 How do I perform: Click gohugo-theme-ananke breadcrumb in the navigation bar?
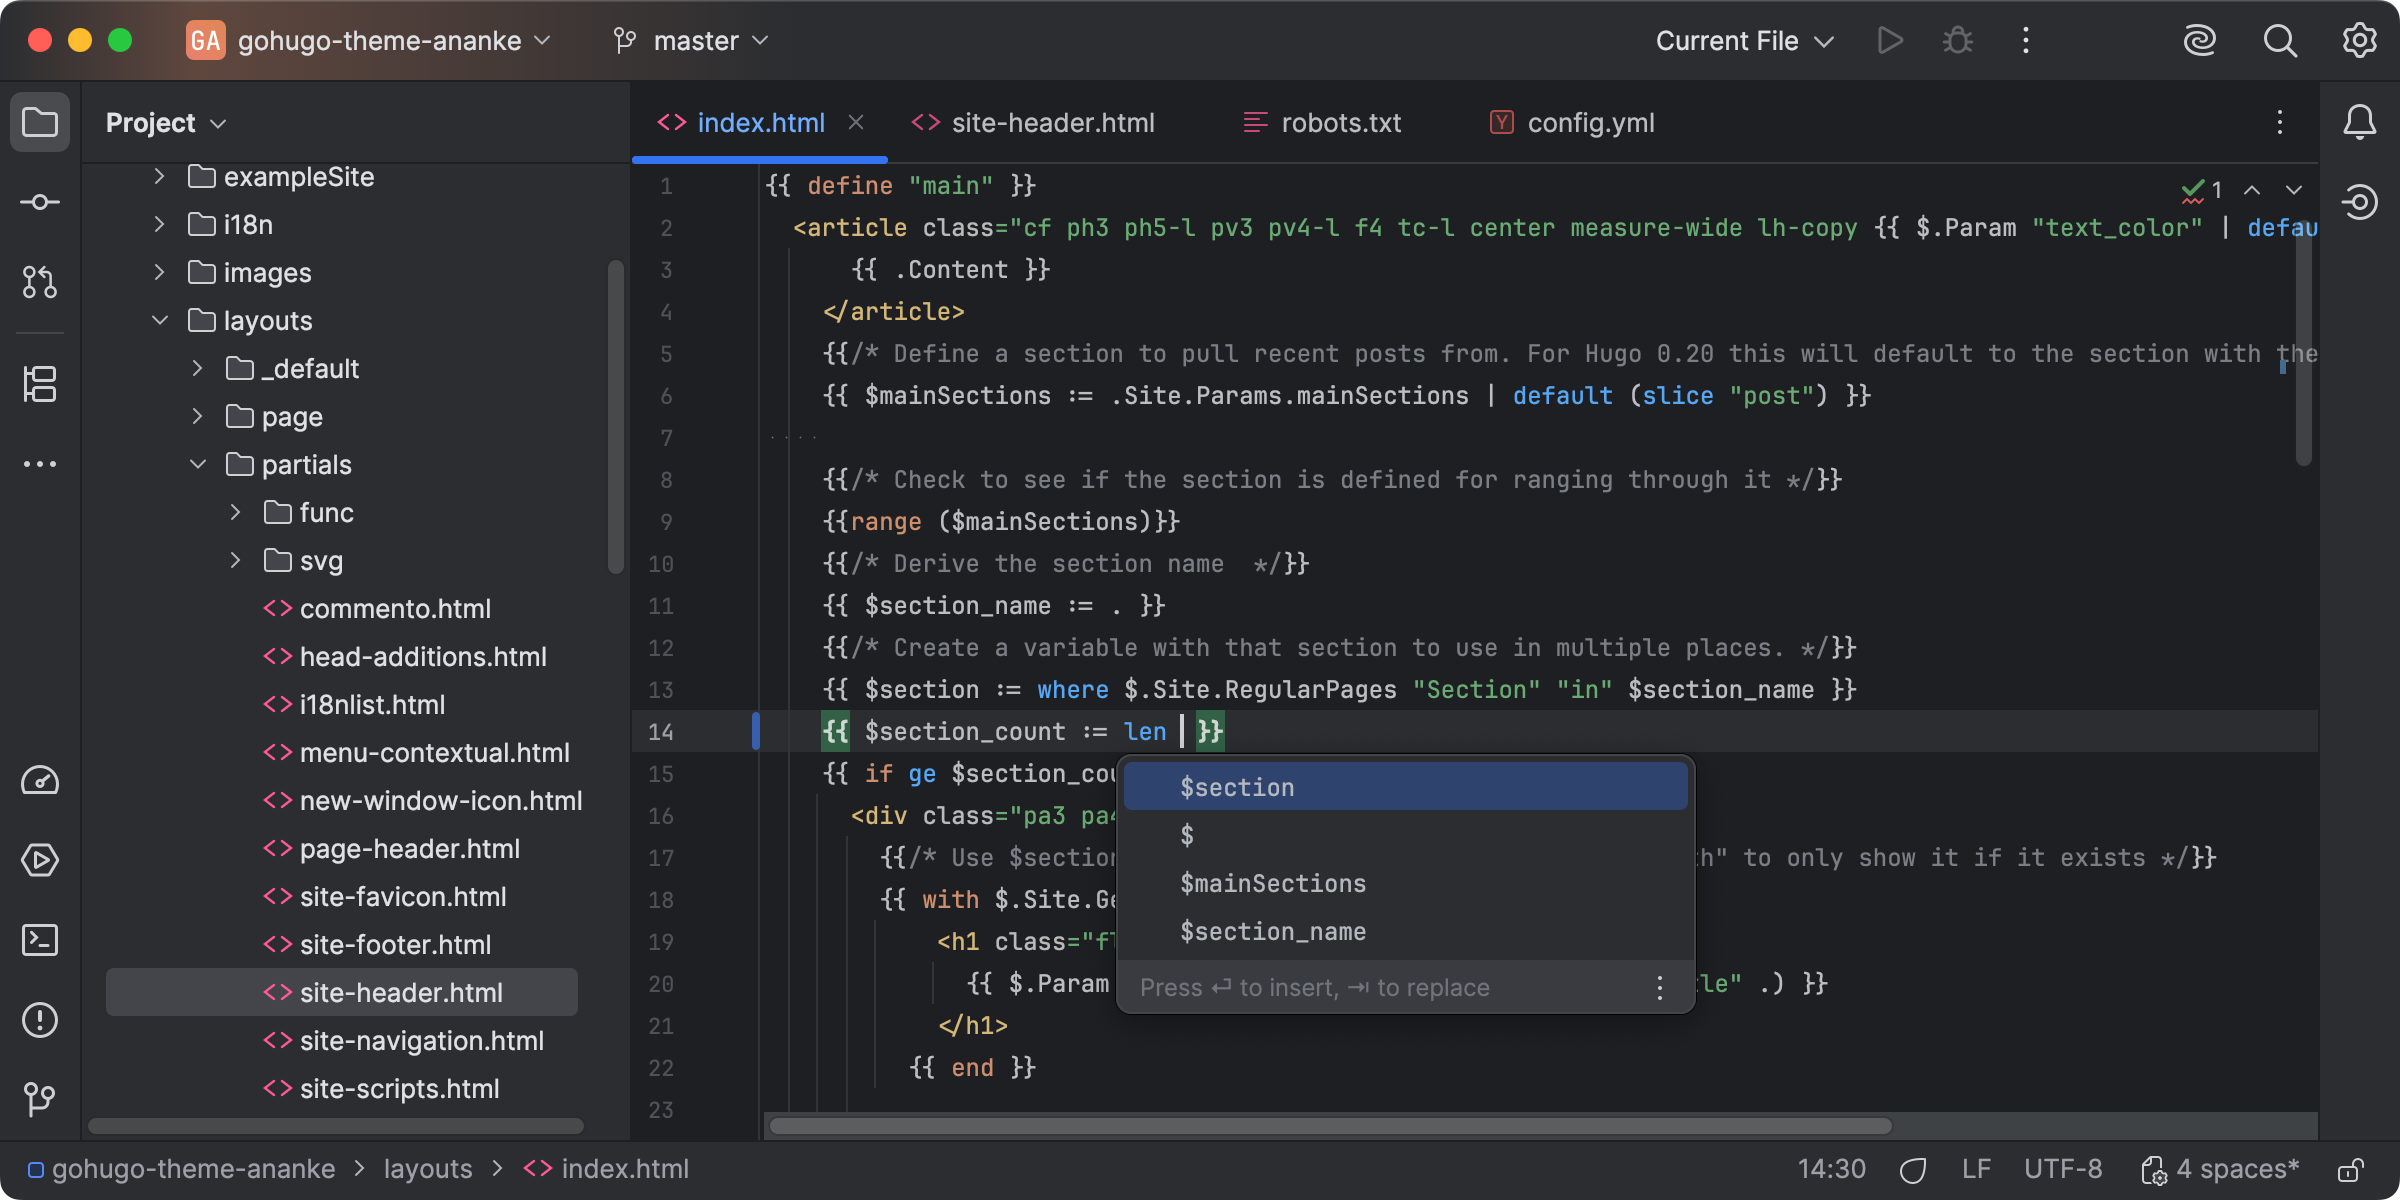pyautogui.click(x=182, y=1169)
